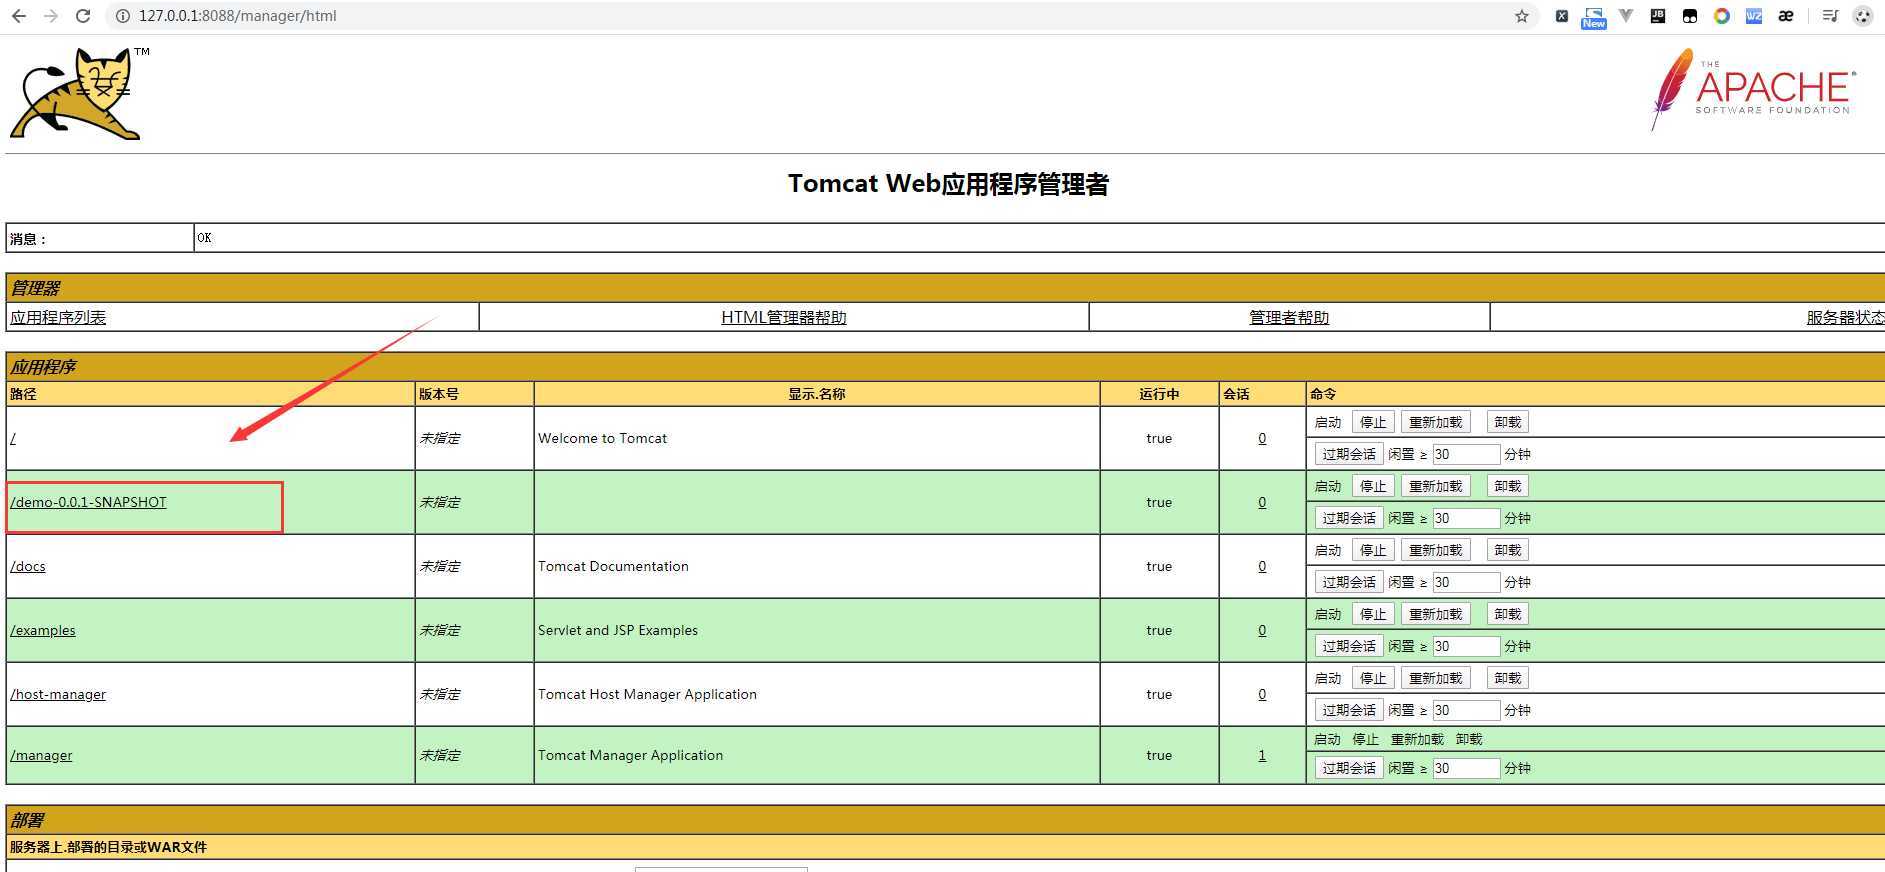View sessions count for /docs

1262,566
